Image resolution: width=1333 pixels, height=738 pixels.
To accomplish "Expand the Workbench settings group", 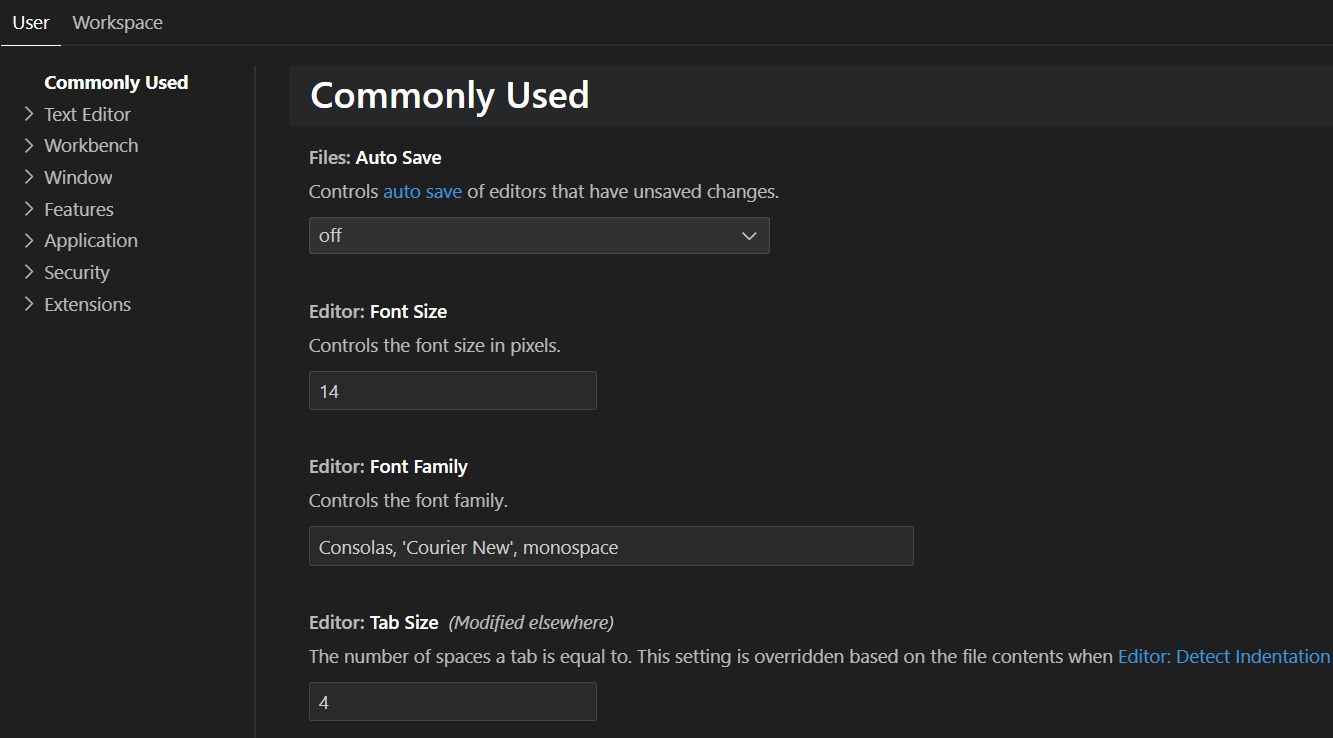I will [91, 145].
